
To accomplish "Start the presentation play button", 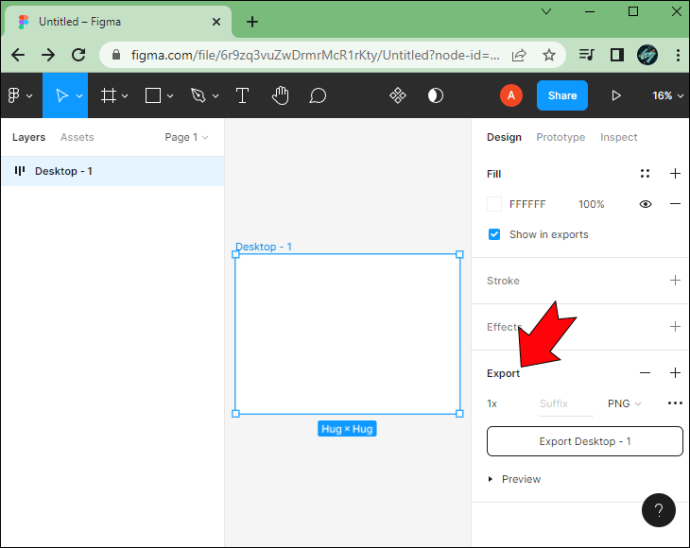I will 616,96.
